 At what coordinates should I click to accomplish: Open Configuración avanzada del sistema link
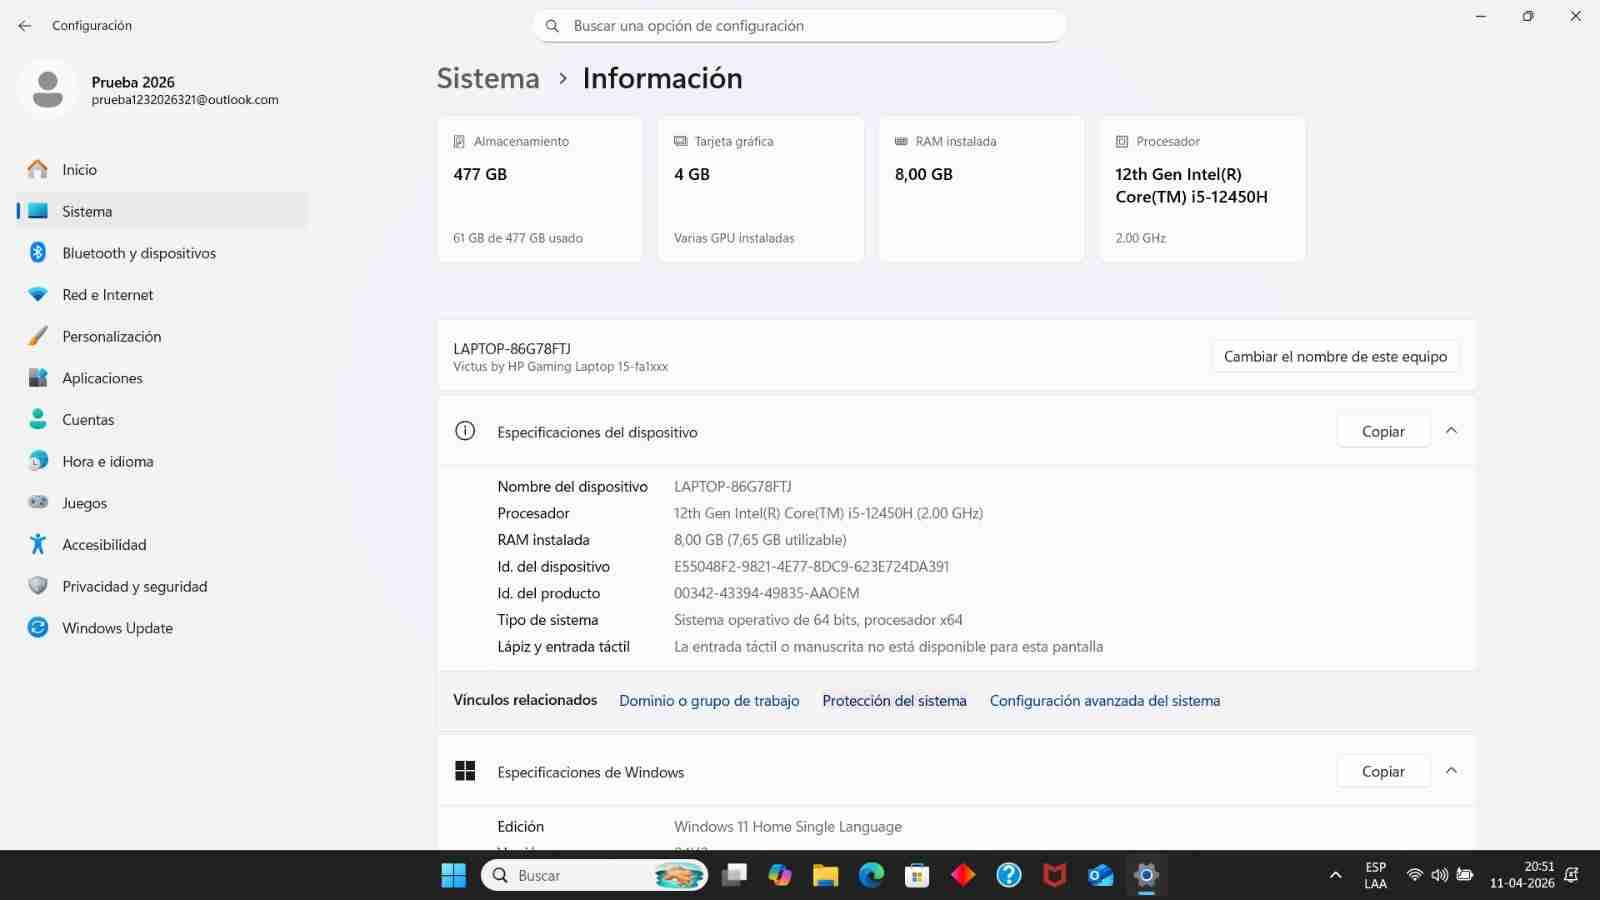pos(1105,700)
